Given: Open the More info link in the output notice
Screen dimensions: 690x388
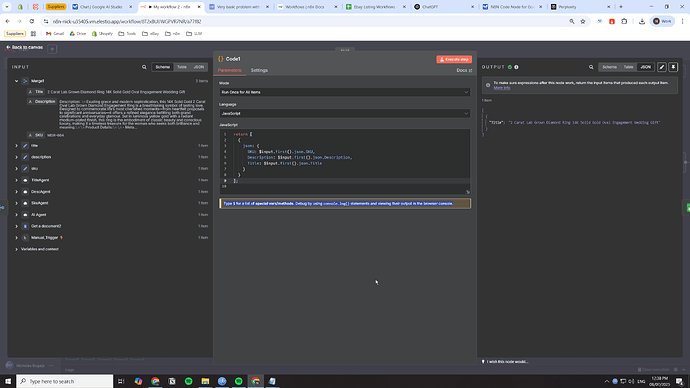Looking at the screenshot, I should (x=502, y=88).
